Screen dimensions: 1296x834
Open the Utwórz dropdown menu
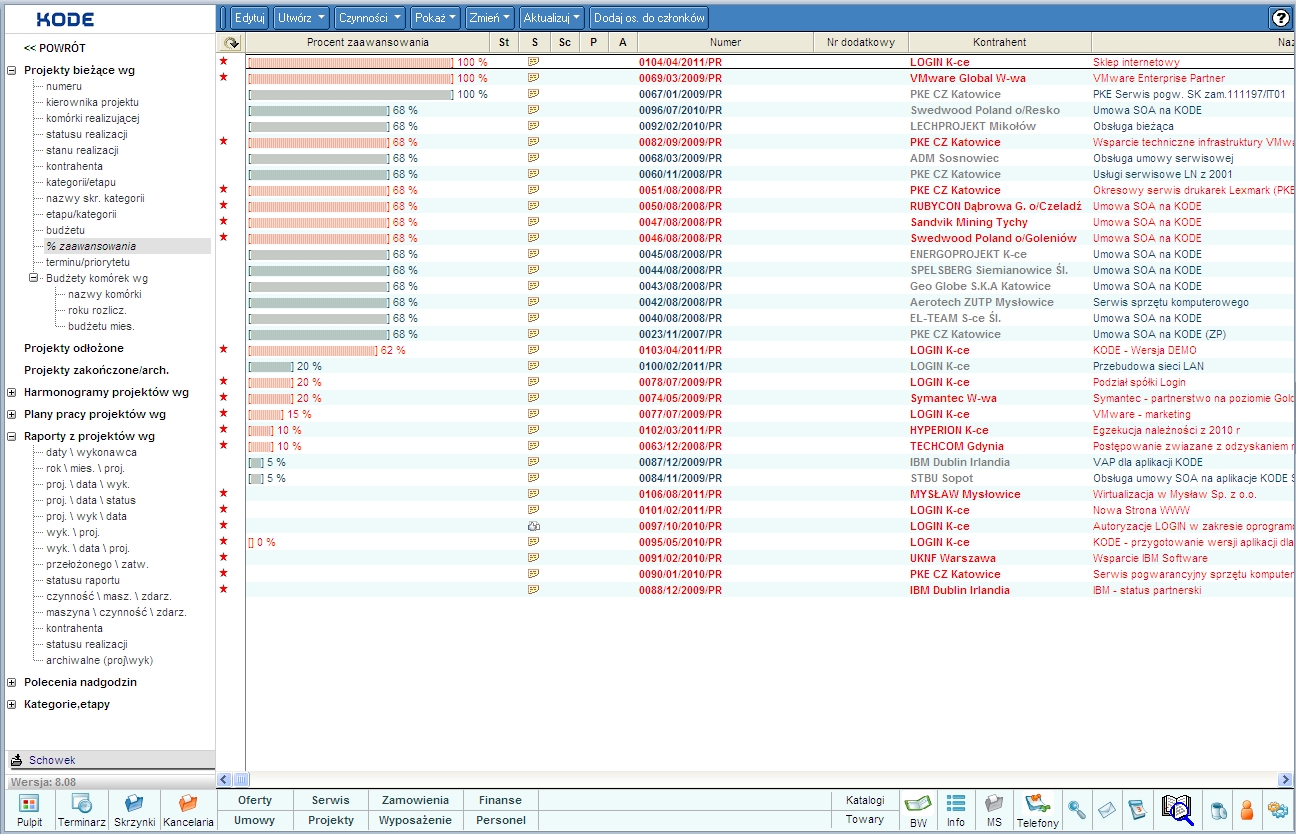pyautogui.click(x=301, y=17)
